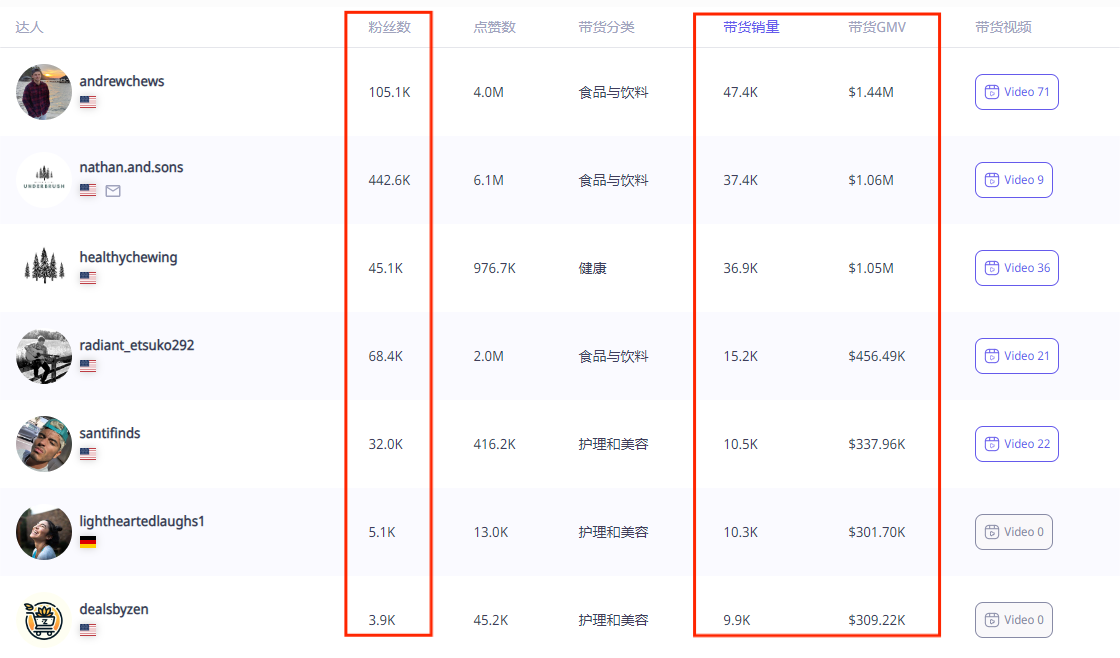Open Video 71 button for andrewchews
1120x658 pixels.
(x=1016, y=92)
